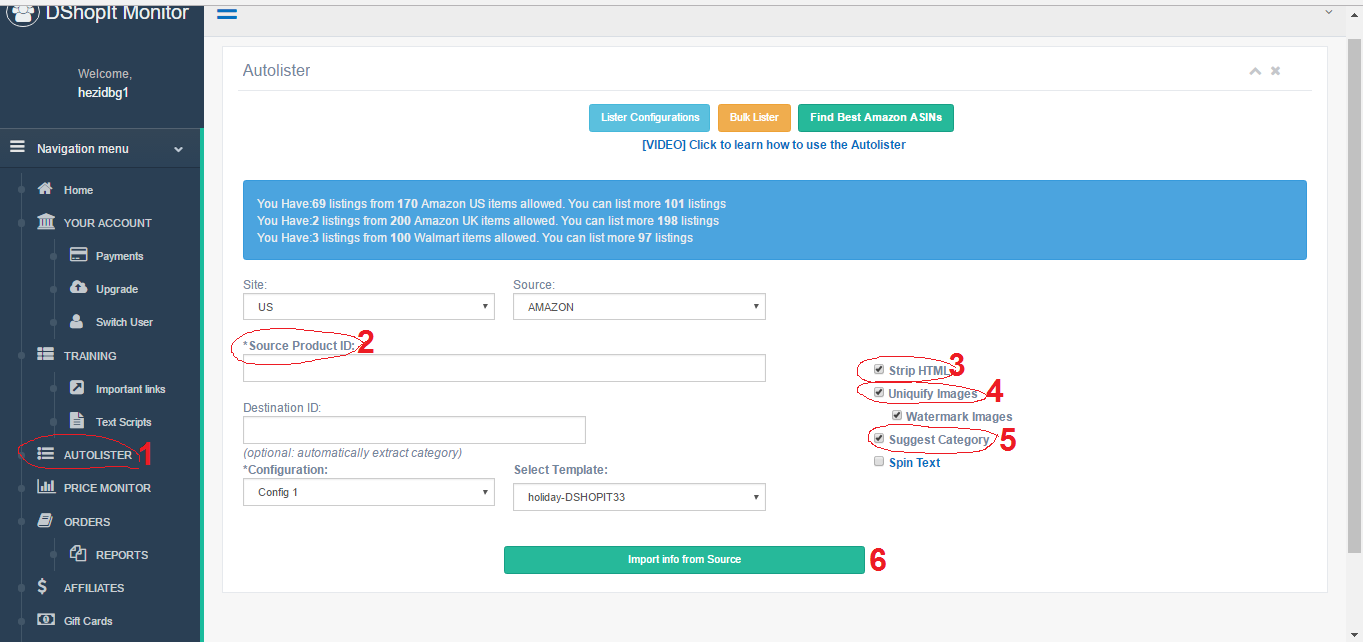This screenshot has width=1363, height=642.
Task: Click the hamburger menu toggle icon
Action: click(227, 14)
